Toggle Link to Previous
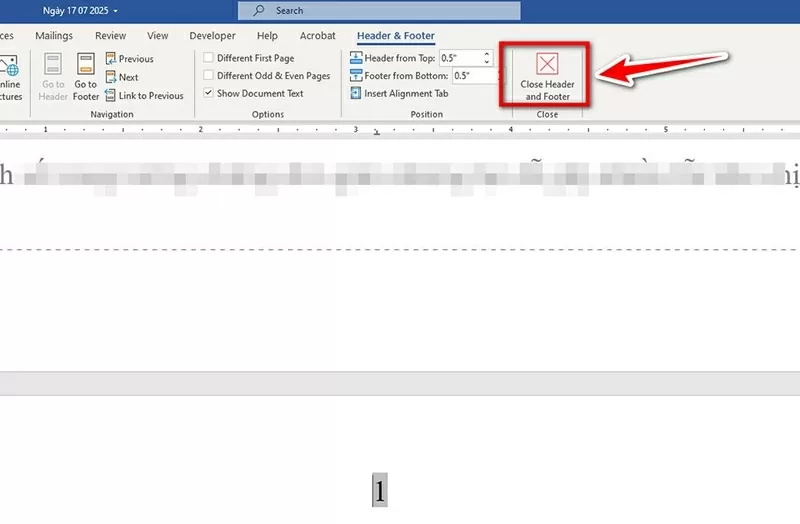The image size is (800, 524). 144,95
